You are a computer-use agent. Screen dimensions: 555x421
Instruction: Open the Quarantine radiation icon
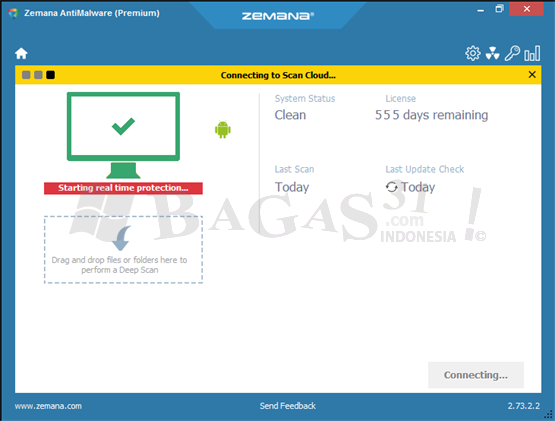tap(492, 53)
